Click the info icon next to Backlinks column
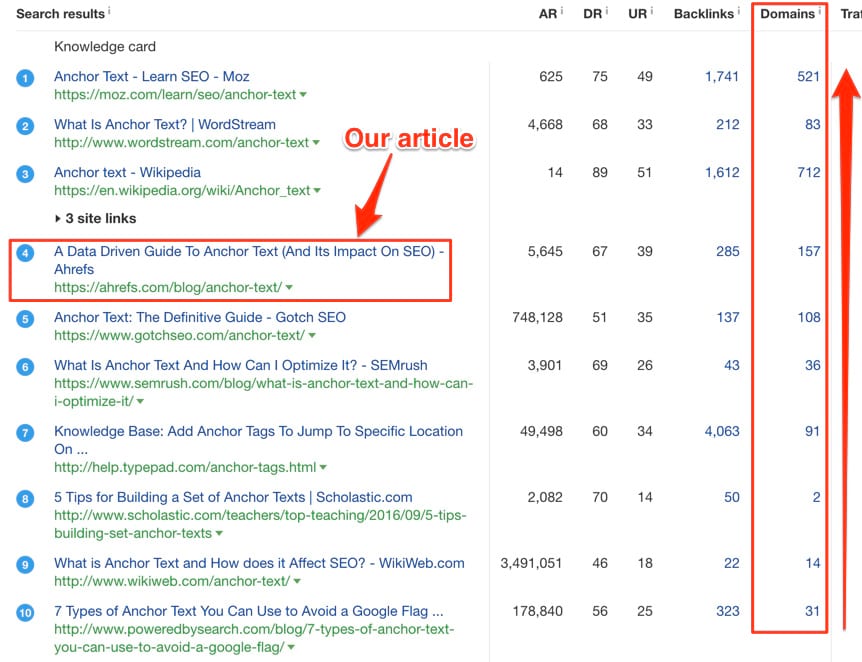The height and width of the screenshot is (662, 862). (x=739, y=11)
